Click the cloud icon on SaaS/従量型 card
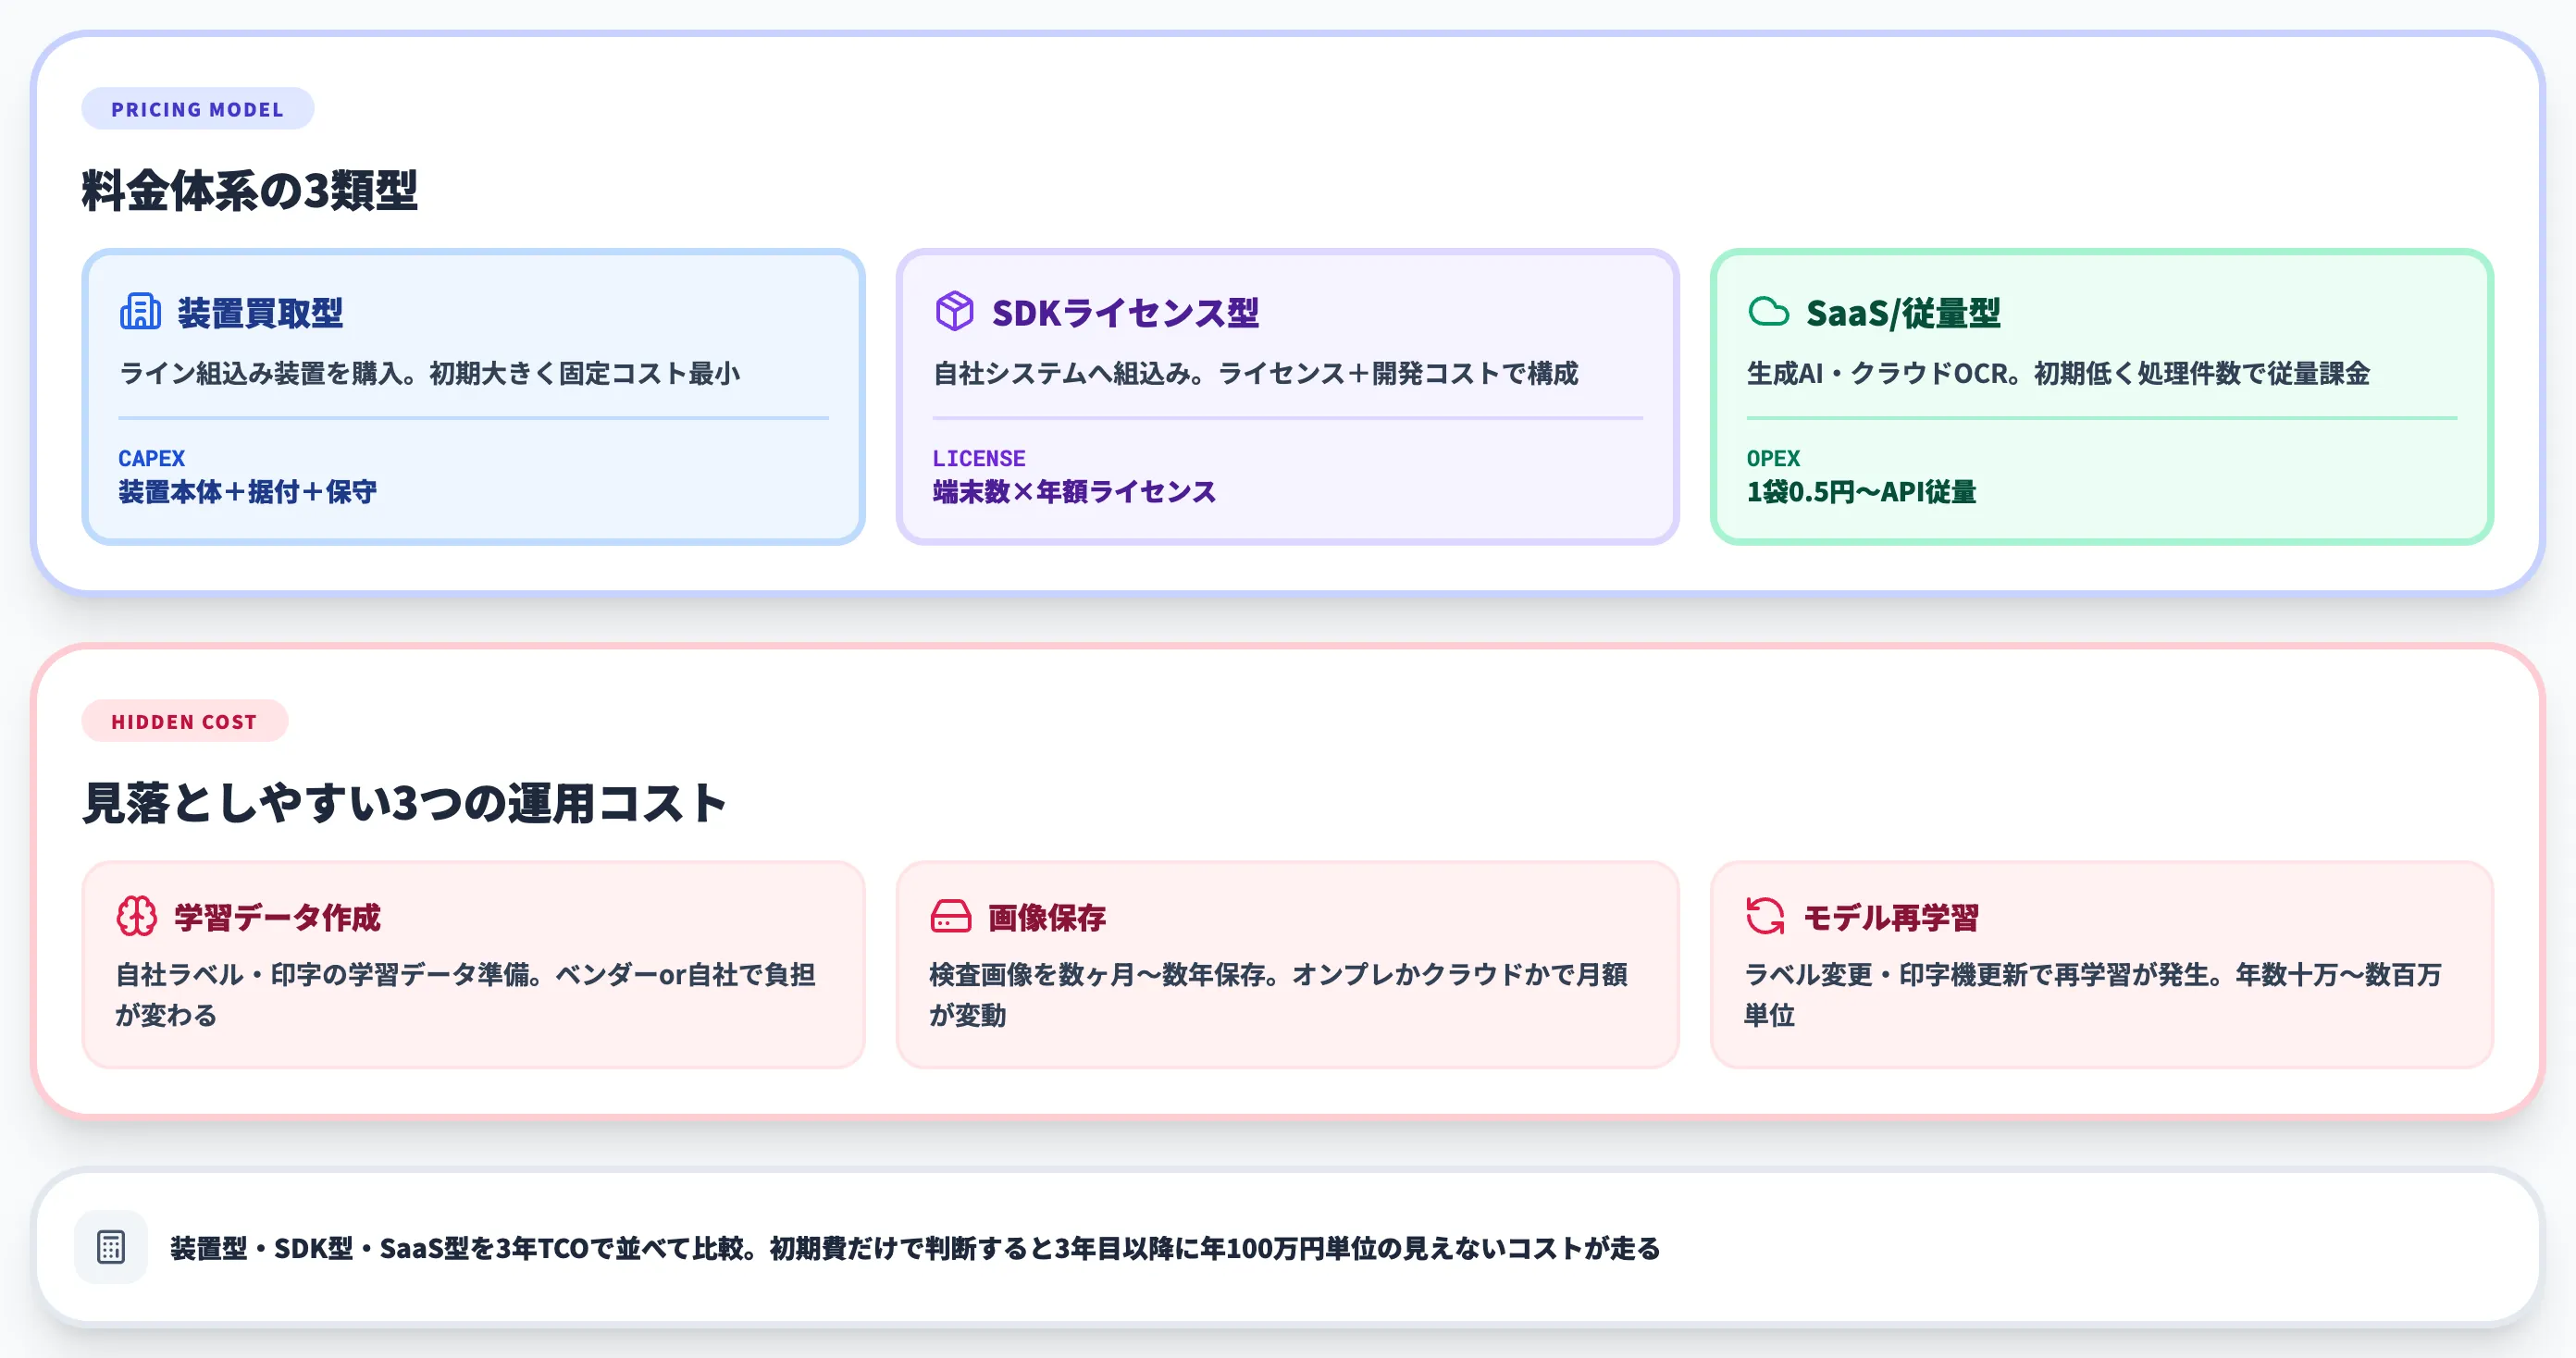This screenshot has height=1358, width=2576. point(1769,313)
